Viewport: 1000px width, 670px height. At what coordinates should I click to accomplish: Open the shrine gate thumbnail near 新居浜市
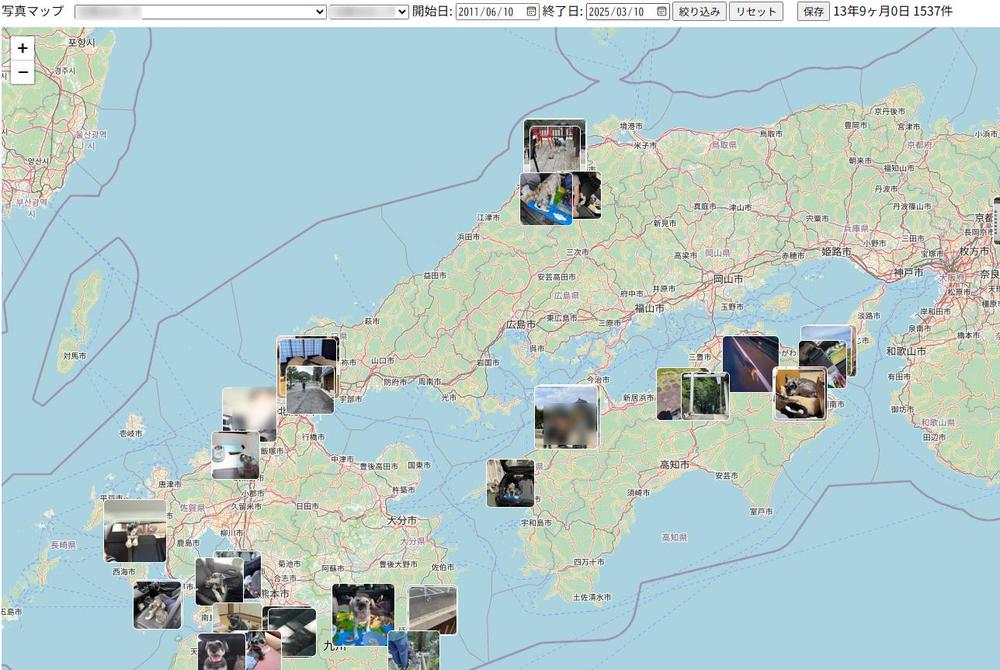point(705,396)
